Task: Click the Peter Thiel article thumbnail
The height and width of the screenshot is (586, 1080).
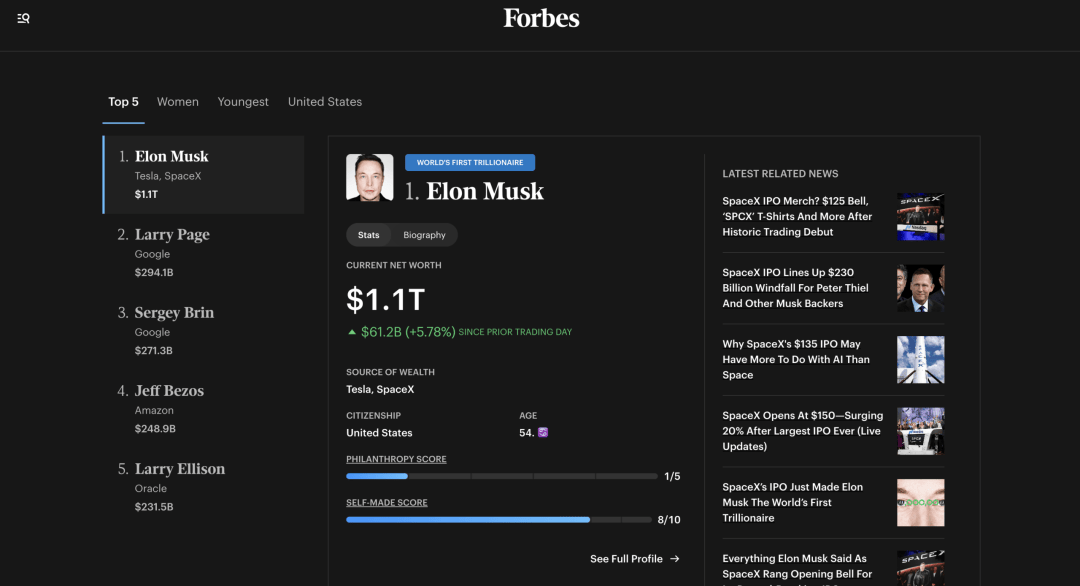Action: coord(920,289)
